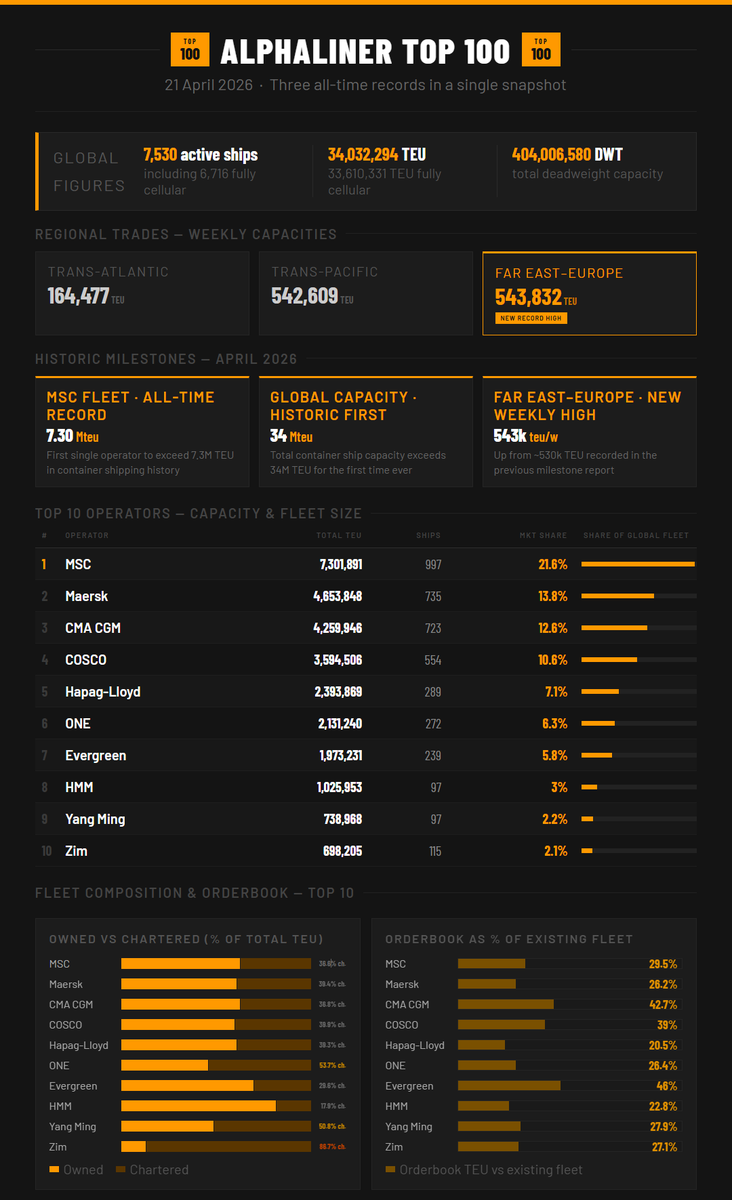Click COSCO's share of global fleet bar
Viewport: 732px width, 1200px height.
click(638, 661)
